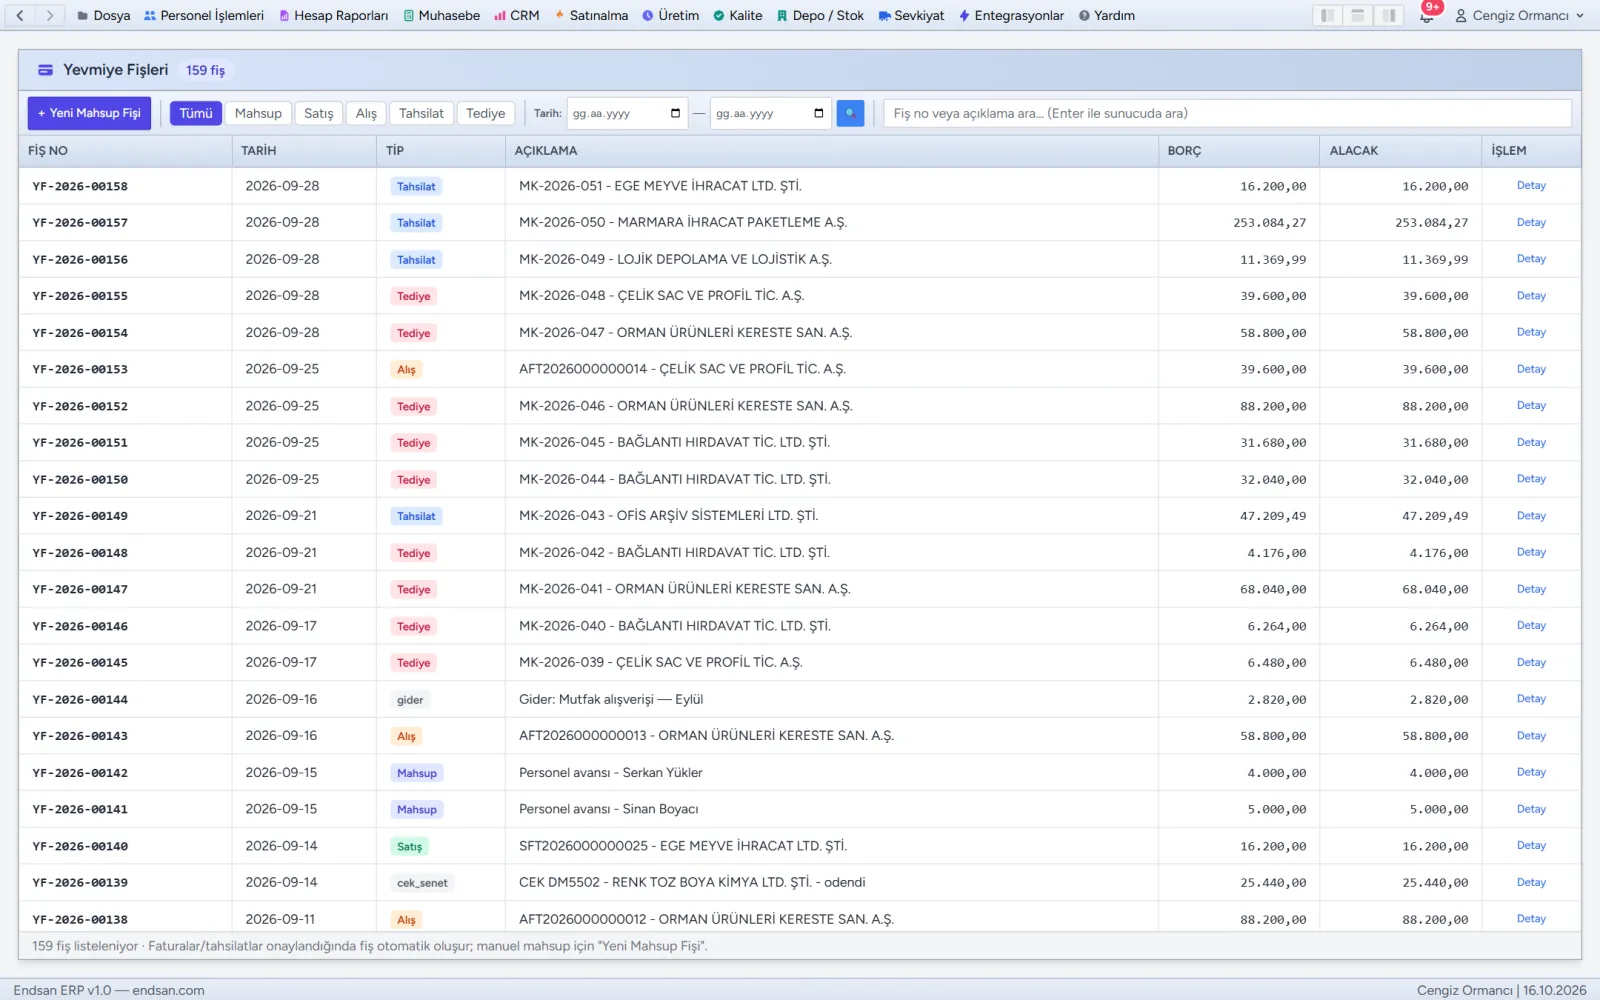Select the Tümü filter
This screenshot has width=1600, height=1000.
(x=196, y=113)
